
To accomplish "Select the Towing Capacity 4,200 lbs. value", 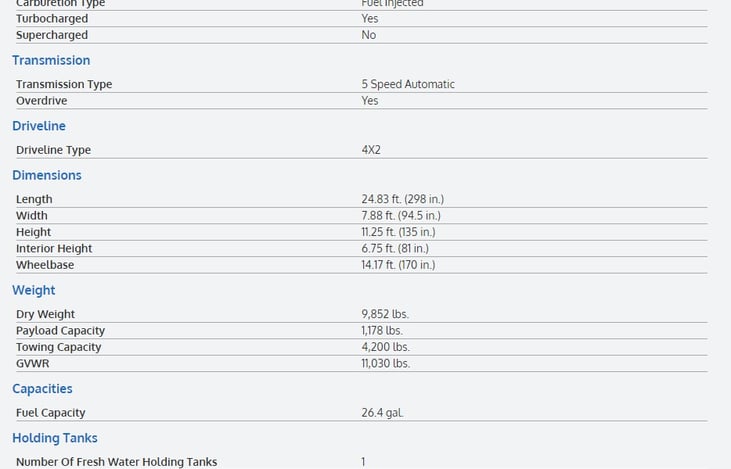I will pos(386,347).
